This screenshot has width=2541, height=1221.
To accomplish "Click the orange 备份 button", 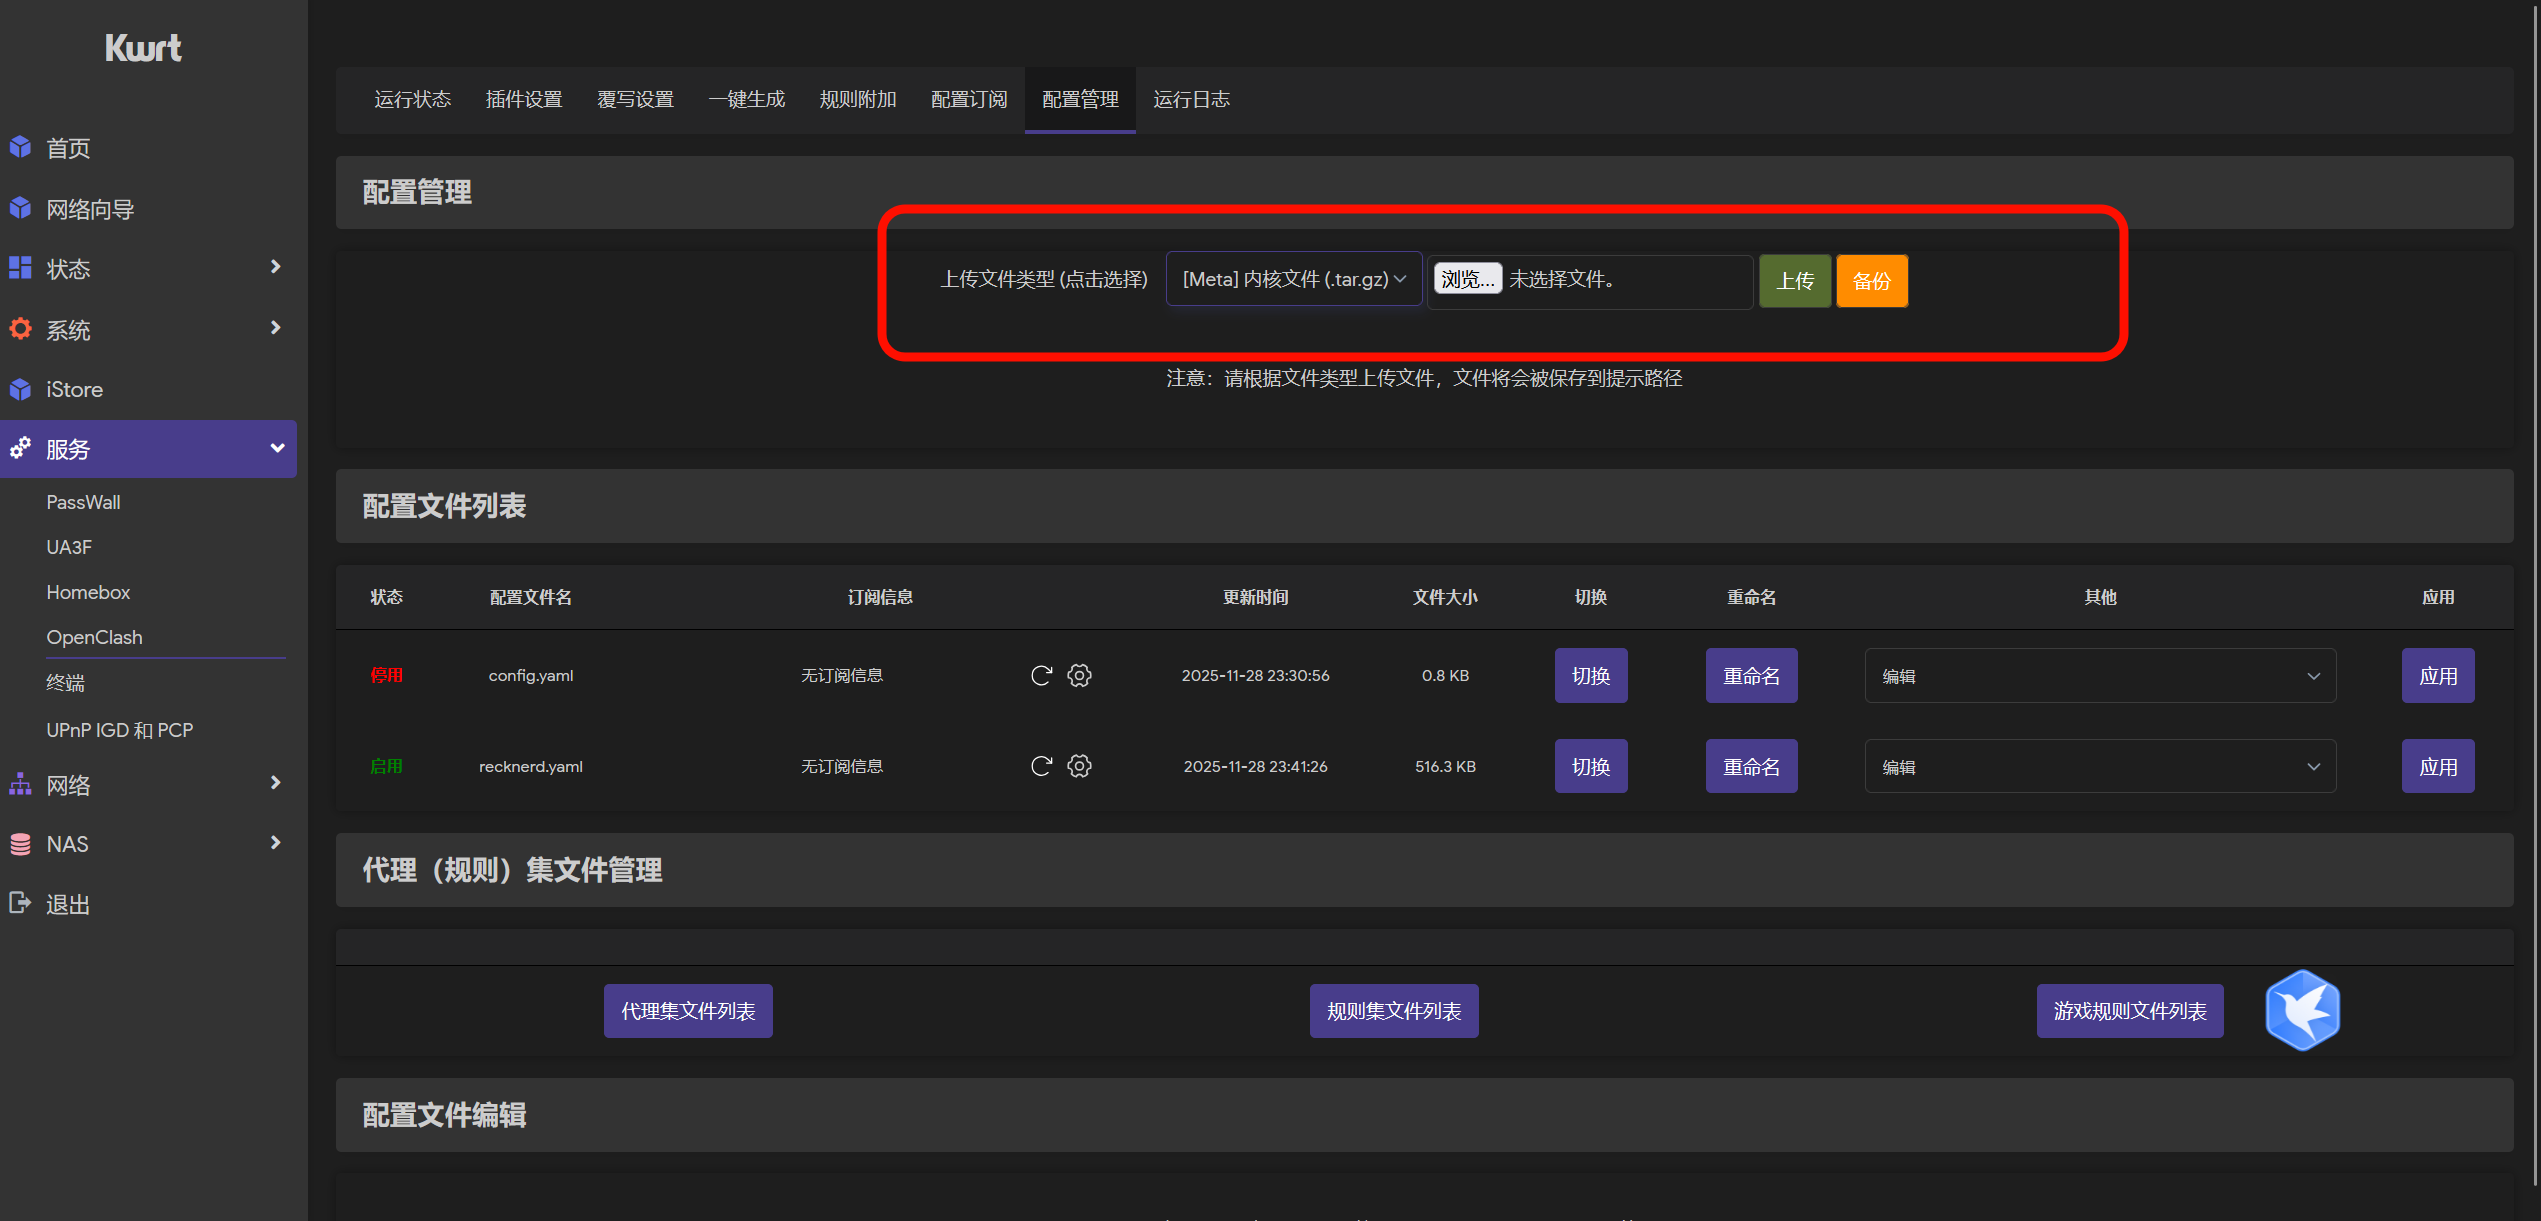I will pos(1871,281).
